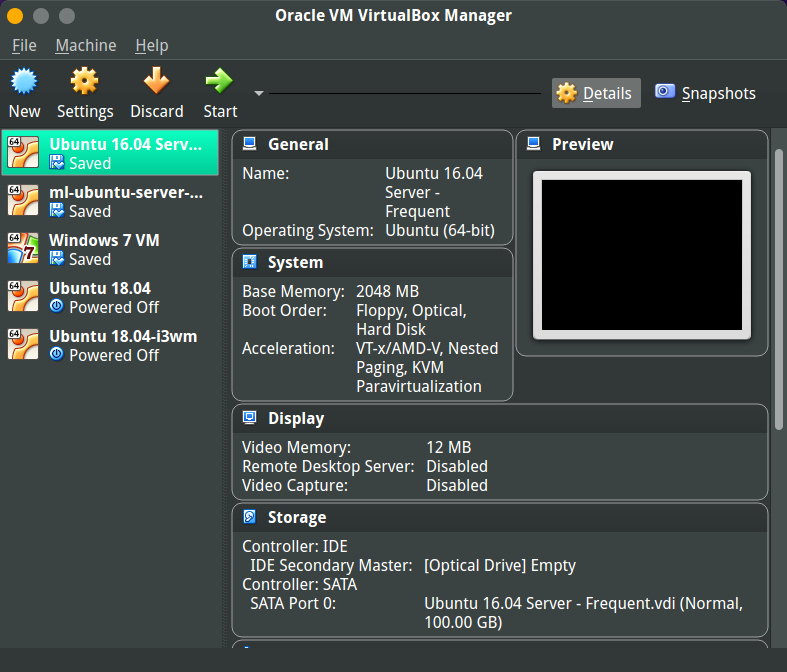Start the VM with green arrow
Image resolution: width=787 pixels, height=672 pixels.
(x=219, y=81)
